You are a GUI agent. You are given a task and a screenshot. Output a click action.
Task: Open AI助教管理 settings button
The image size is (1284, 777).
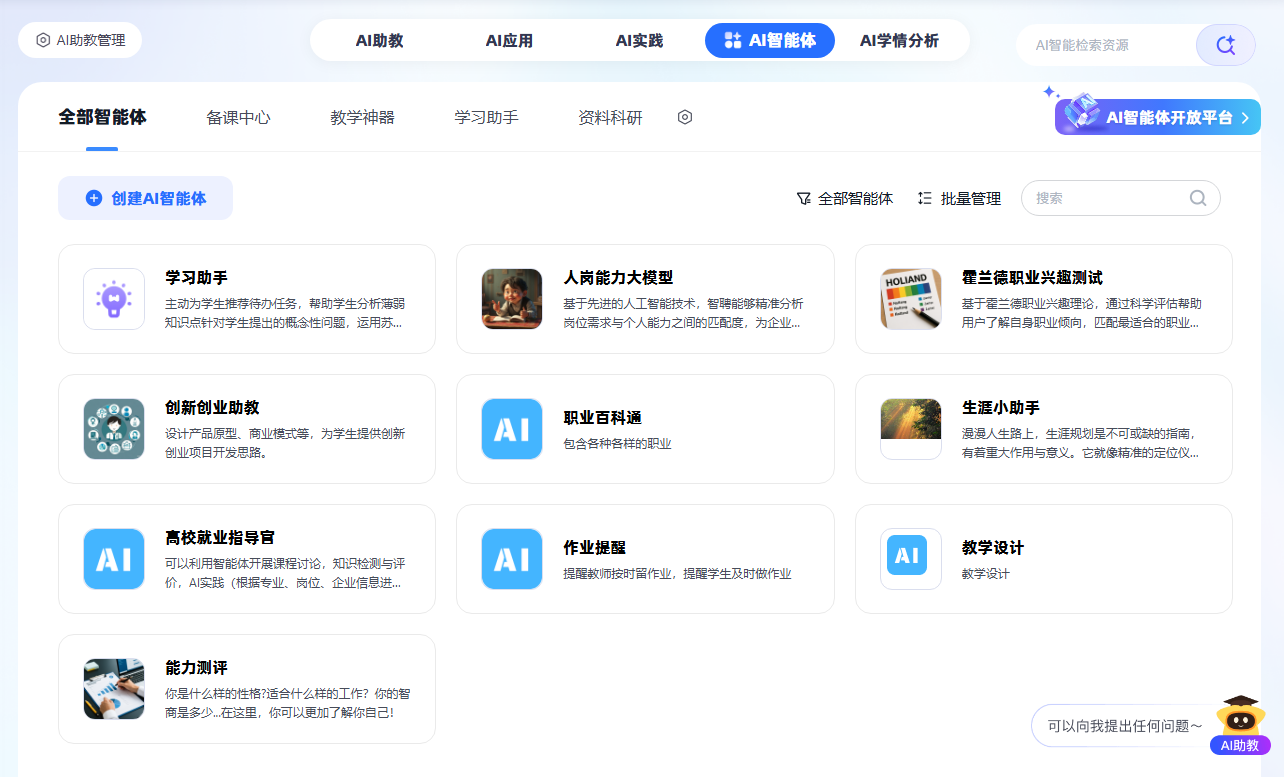(x=80, y=40)
